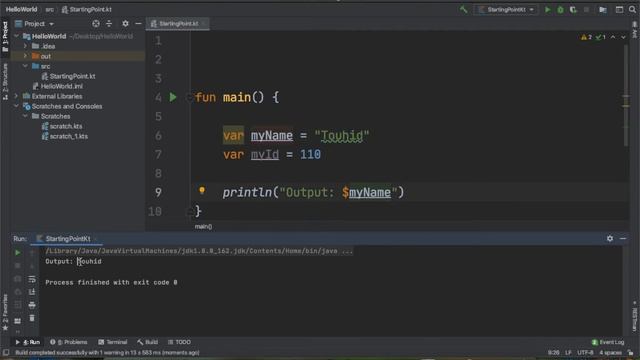Expand the out folder
640x360 pixels.
pyautogui.click(x=25, y=56)
